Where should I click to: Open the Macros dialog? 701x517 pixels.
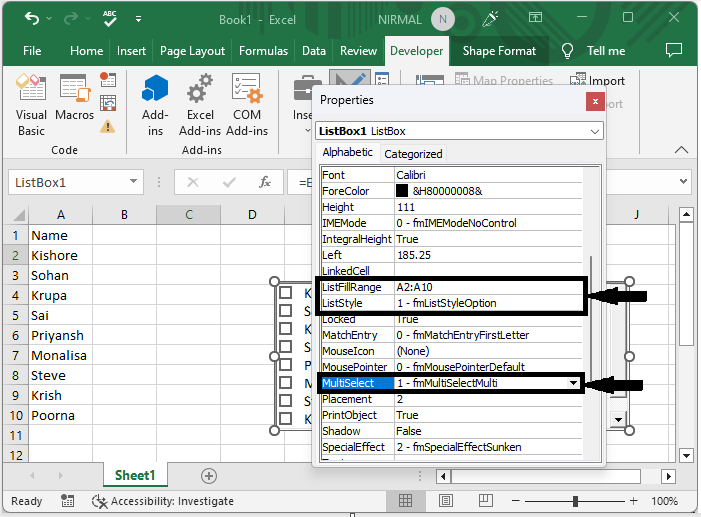pos(75,97)
